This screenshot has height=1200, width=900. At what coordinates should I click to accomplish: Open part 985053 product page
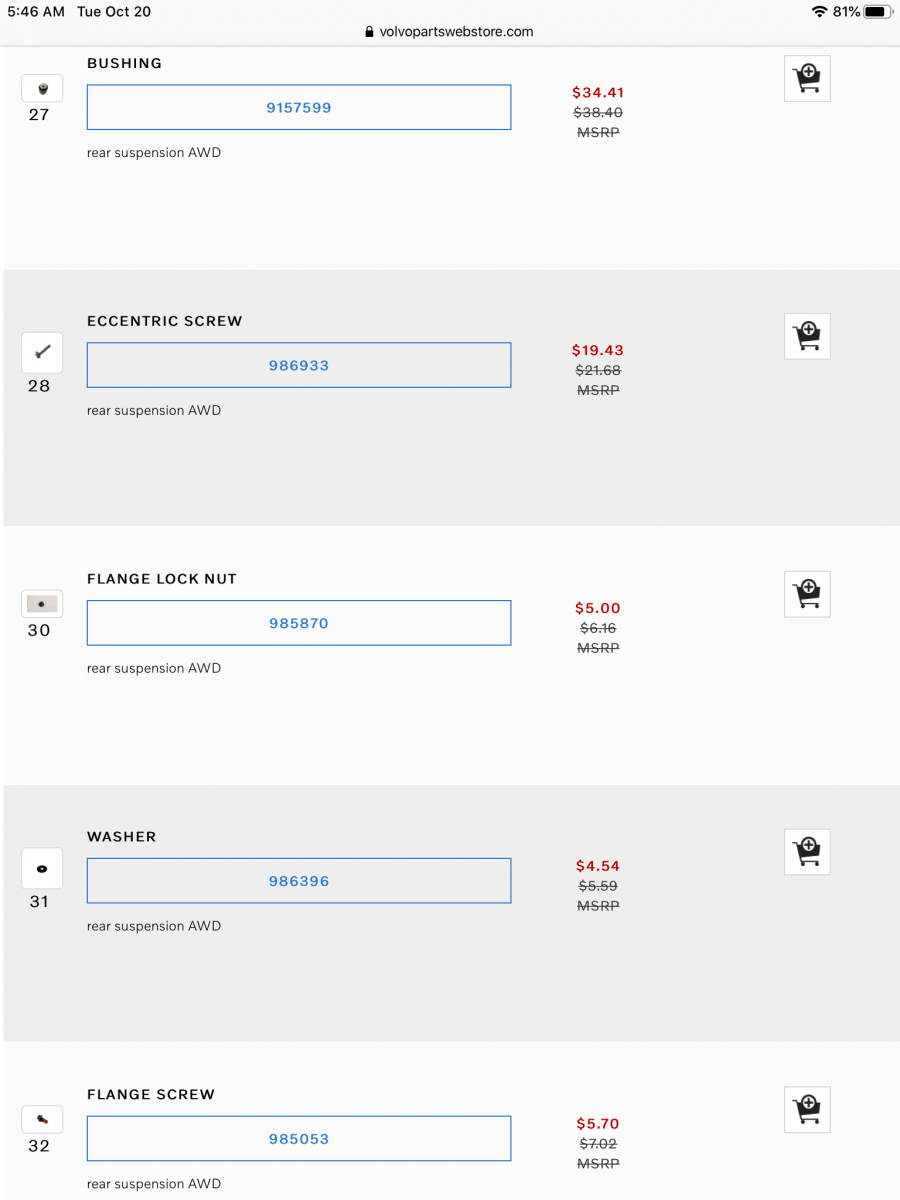pyautogui.click(x=298, y=1138)
